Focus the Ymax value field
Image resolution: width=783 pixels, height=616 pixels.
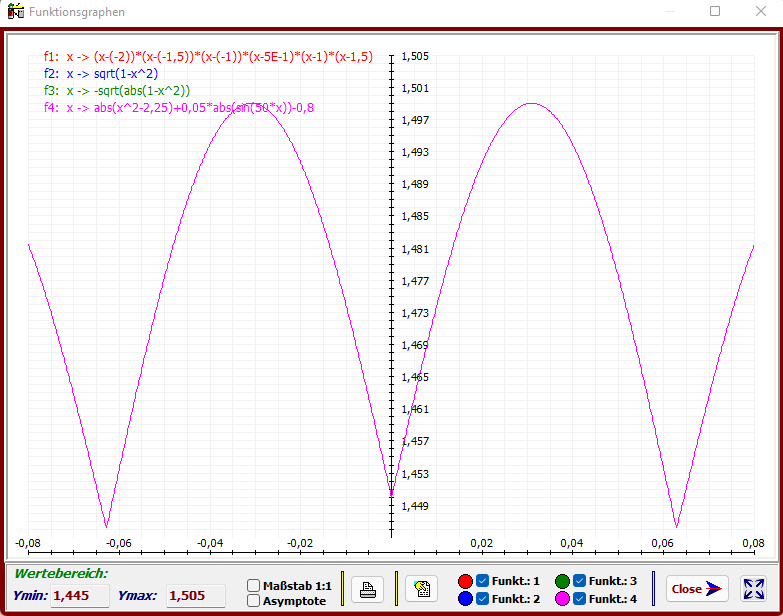click(x=194, y=596)
